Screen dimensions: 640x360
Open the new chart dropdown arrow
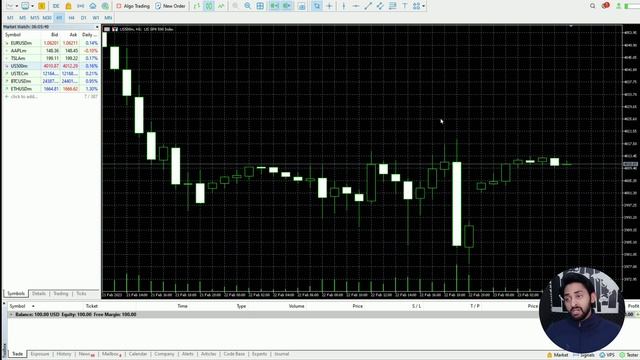(x=17, y=6)
